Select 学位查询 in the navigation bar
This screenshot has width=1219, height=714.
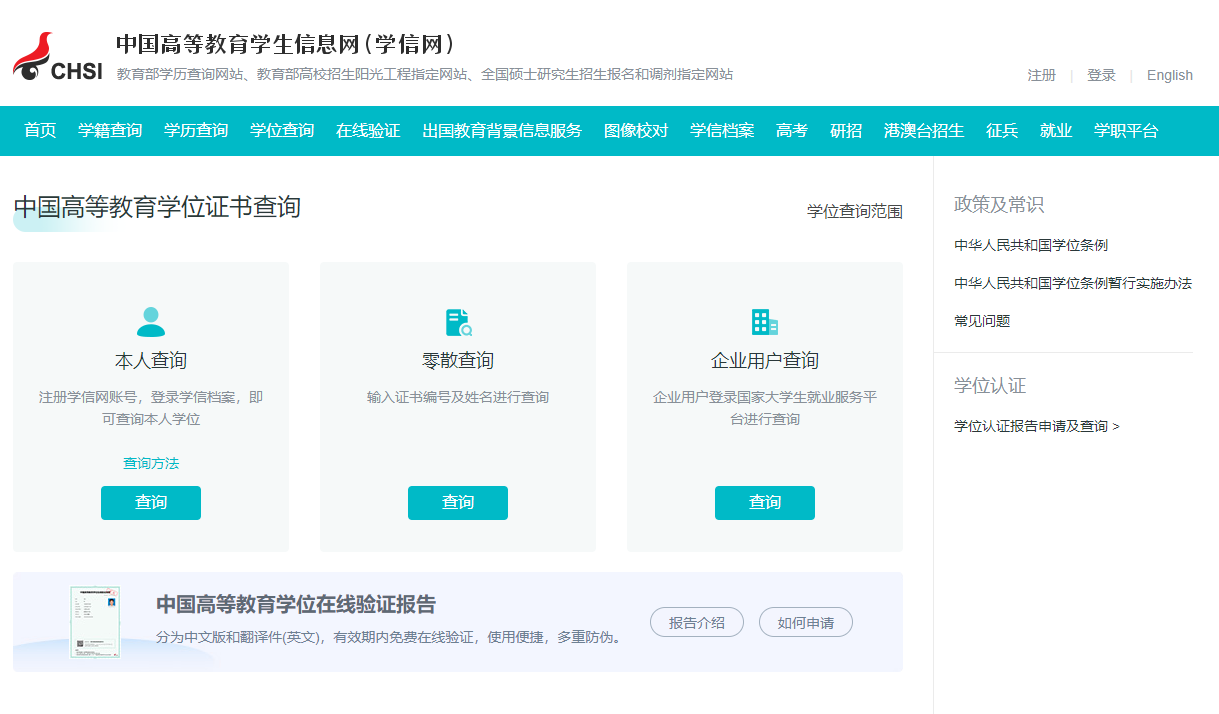282,131
